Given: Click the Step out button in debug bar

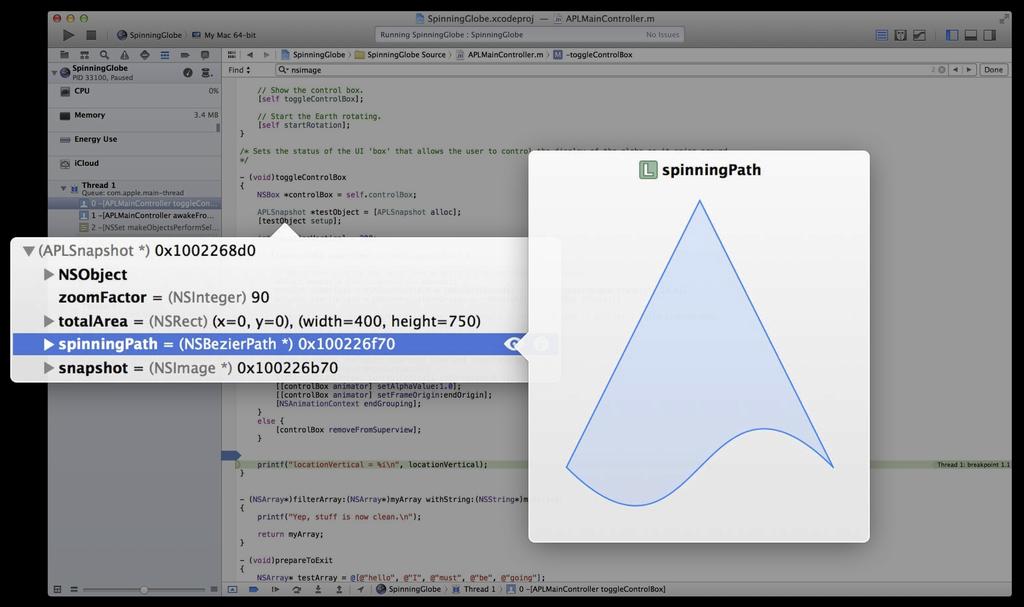Looking at the screenshot, I should point(339,589).
